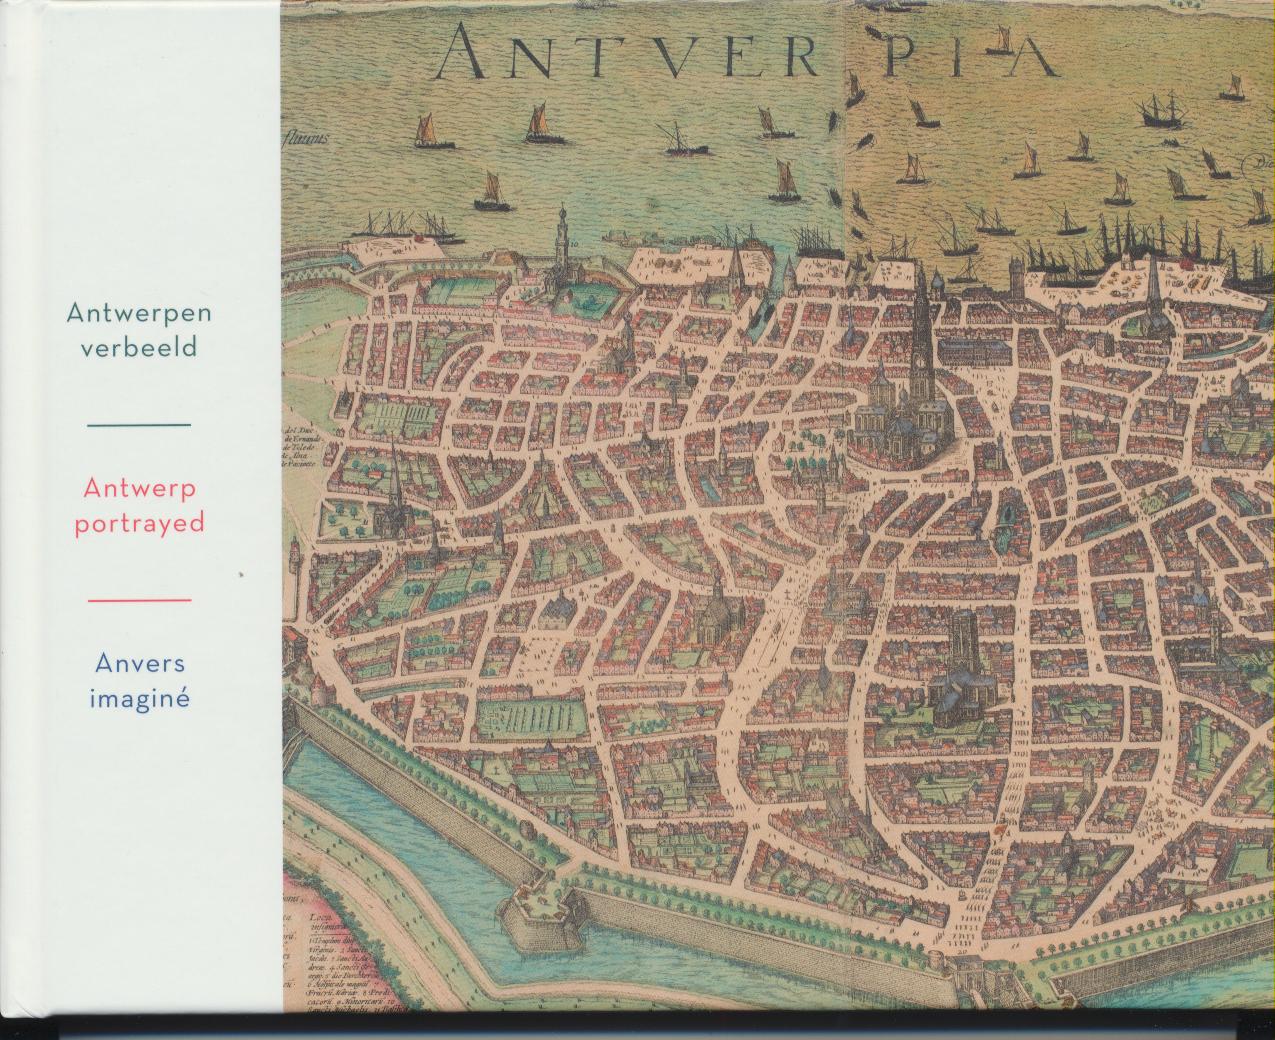Click the "ANTVERPIA" heading on the map
The image size is (1275, 1040).
pos(744,50)
